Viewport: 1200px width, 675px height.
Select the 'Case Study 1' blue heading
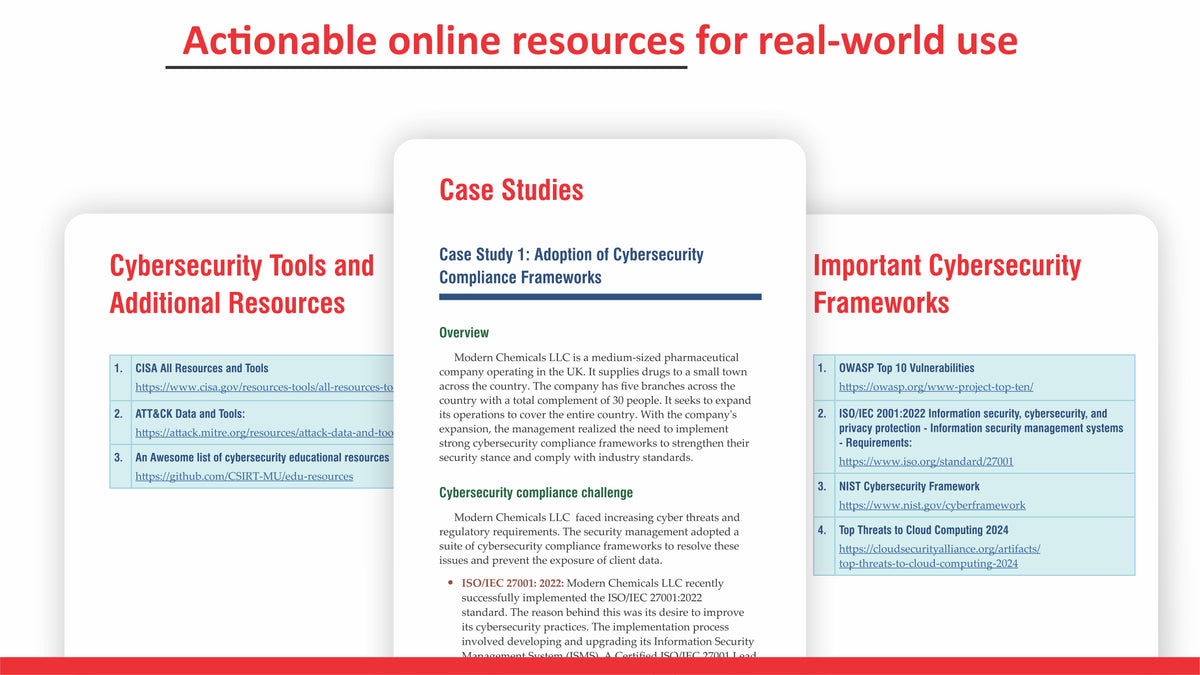(571, 266)
